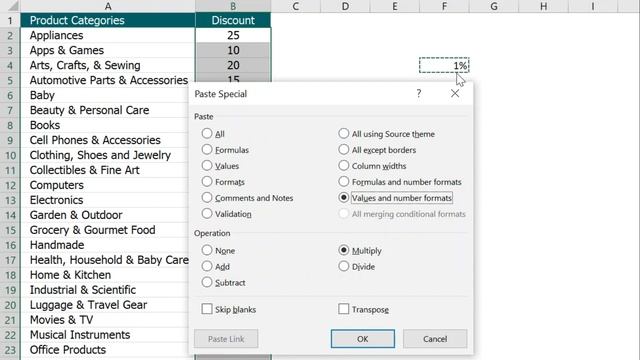640x360 pixels.
Task: Click Automotive Parts & Accessories cell
Action: pyautogui.click(x=108, y=80)
